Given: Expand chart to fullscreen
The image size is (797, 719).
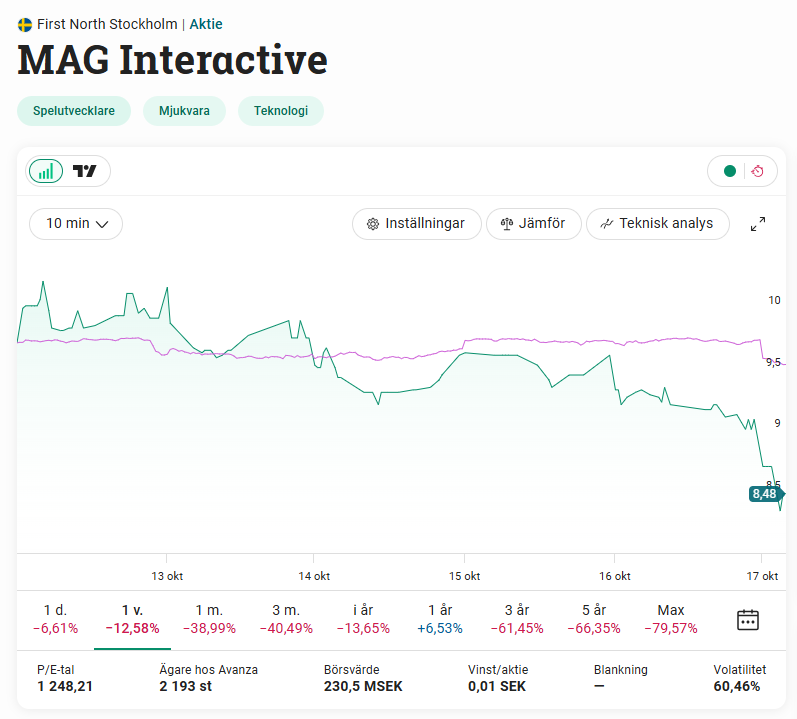Looking at the screenshot, I should [x=758, y=224].
